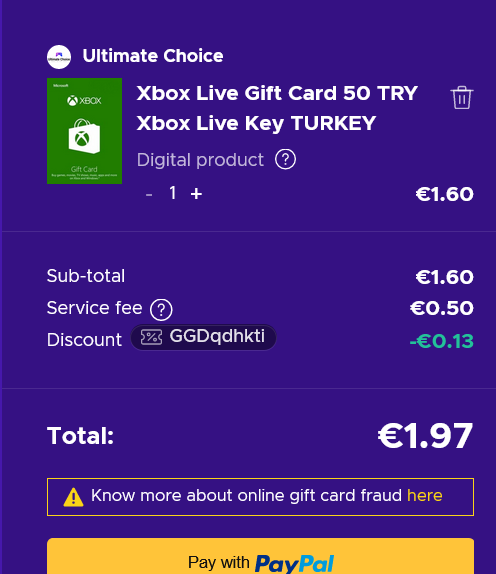The width and height of the screenshot is (496, 574).
Task: Open the Service fee info question mark
Action: click(161, 310)
